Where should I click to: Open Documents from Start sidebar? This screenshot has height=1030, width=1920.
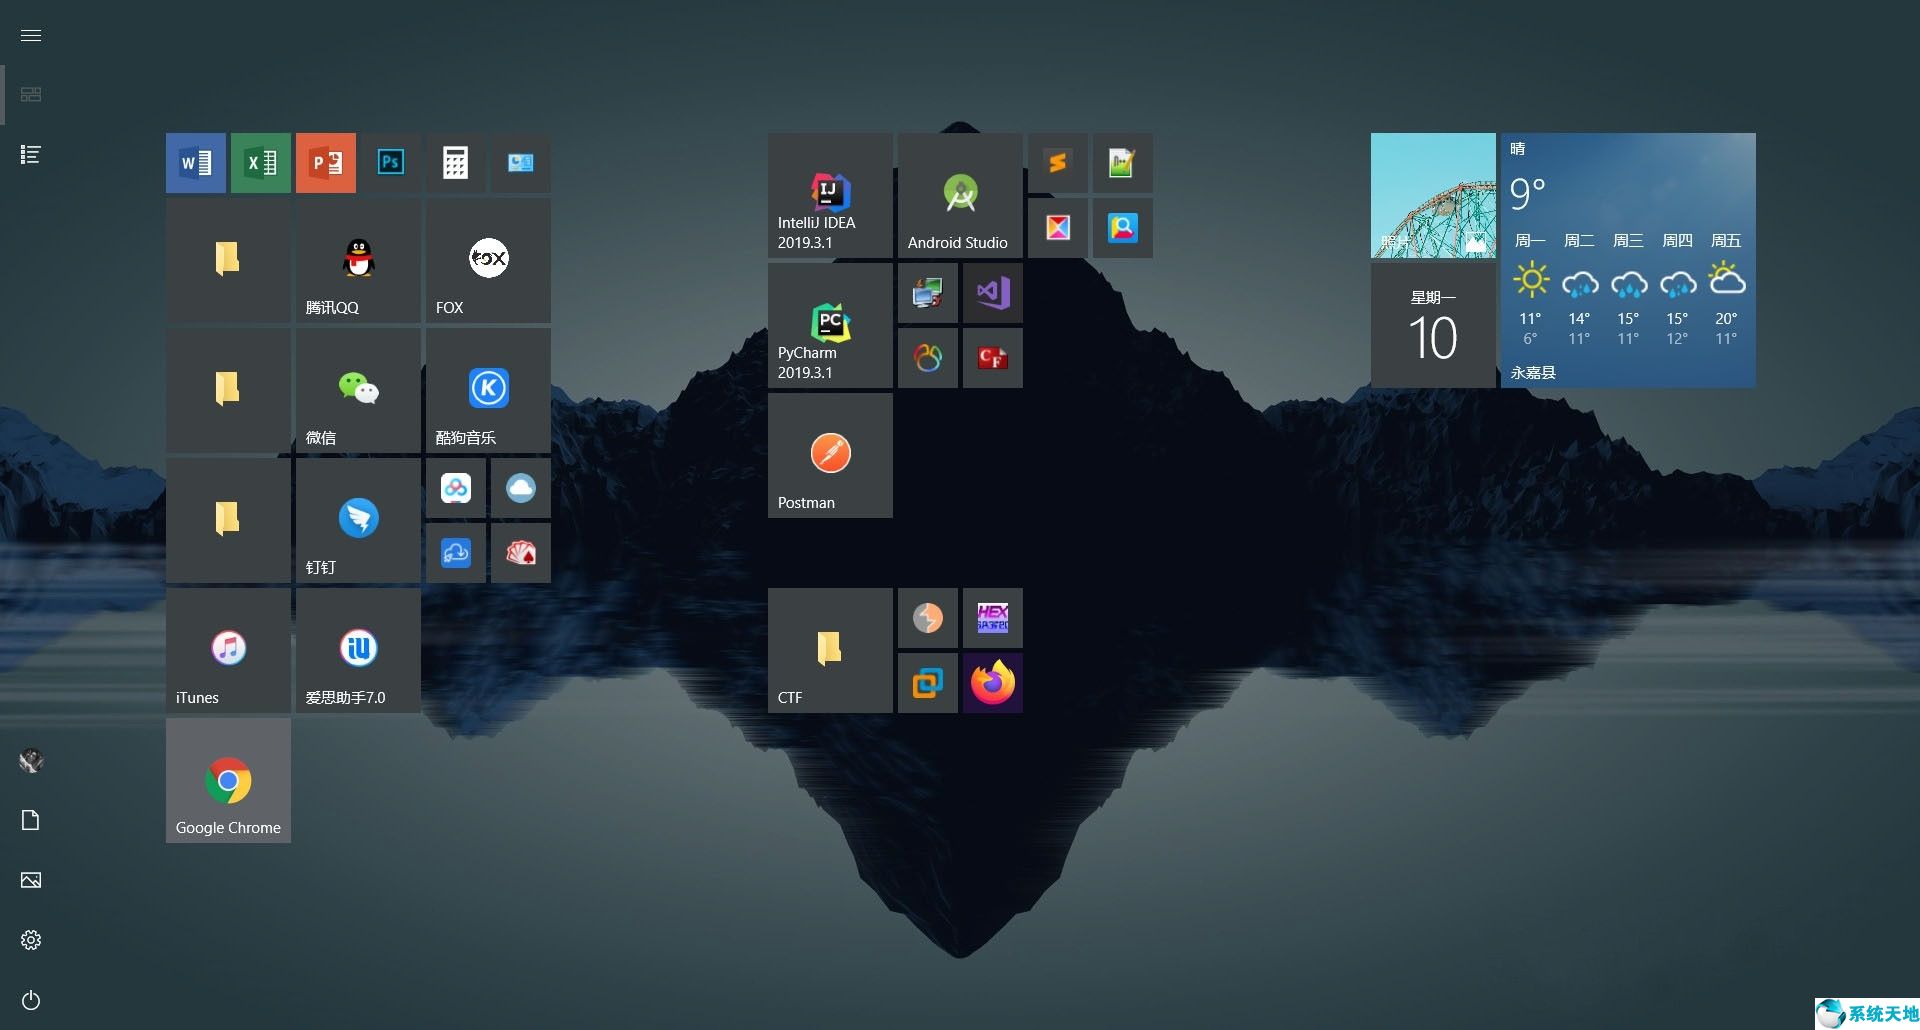point(31,820)
